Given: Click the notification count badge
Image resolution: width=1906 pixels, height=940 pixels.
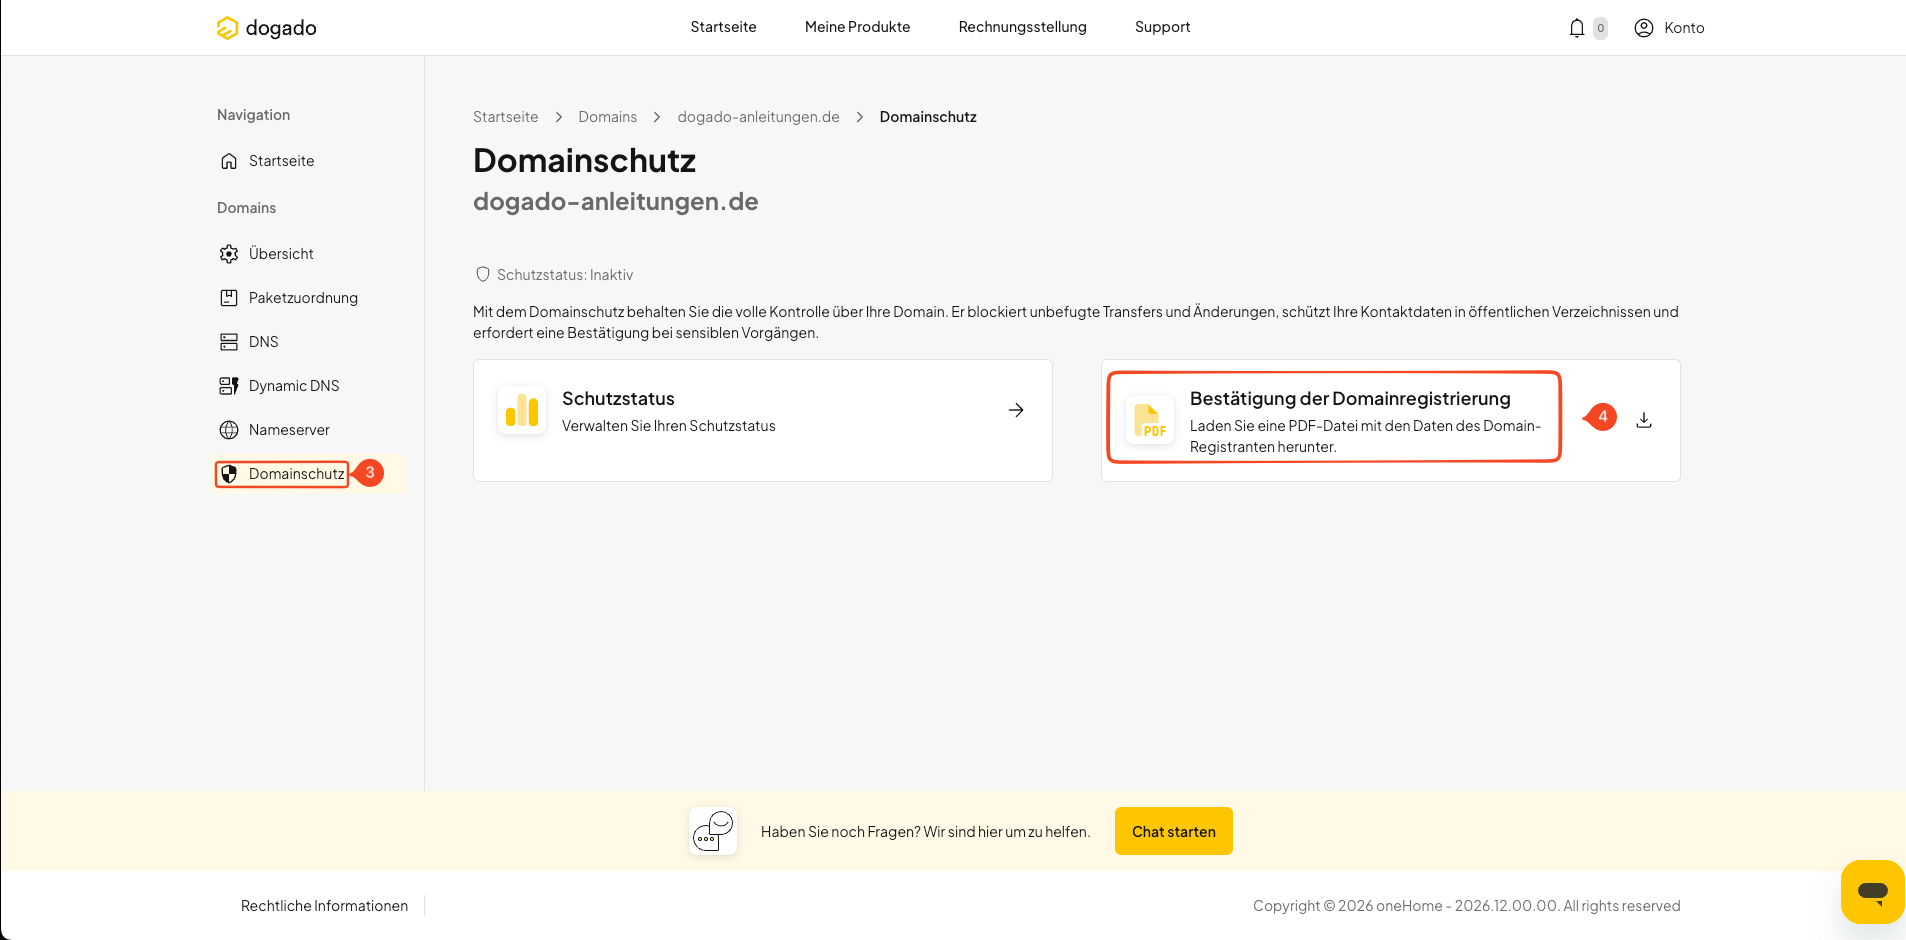Looking at the screenshot, I should (x=1601, y=28).
